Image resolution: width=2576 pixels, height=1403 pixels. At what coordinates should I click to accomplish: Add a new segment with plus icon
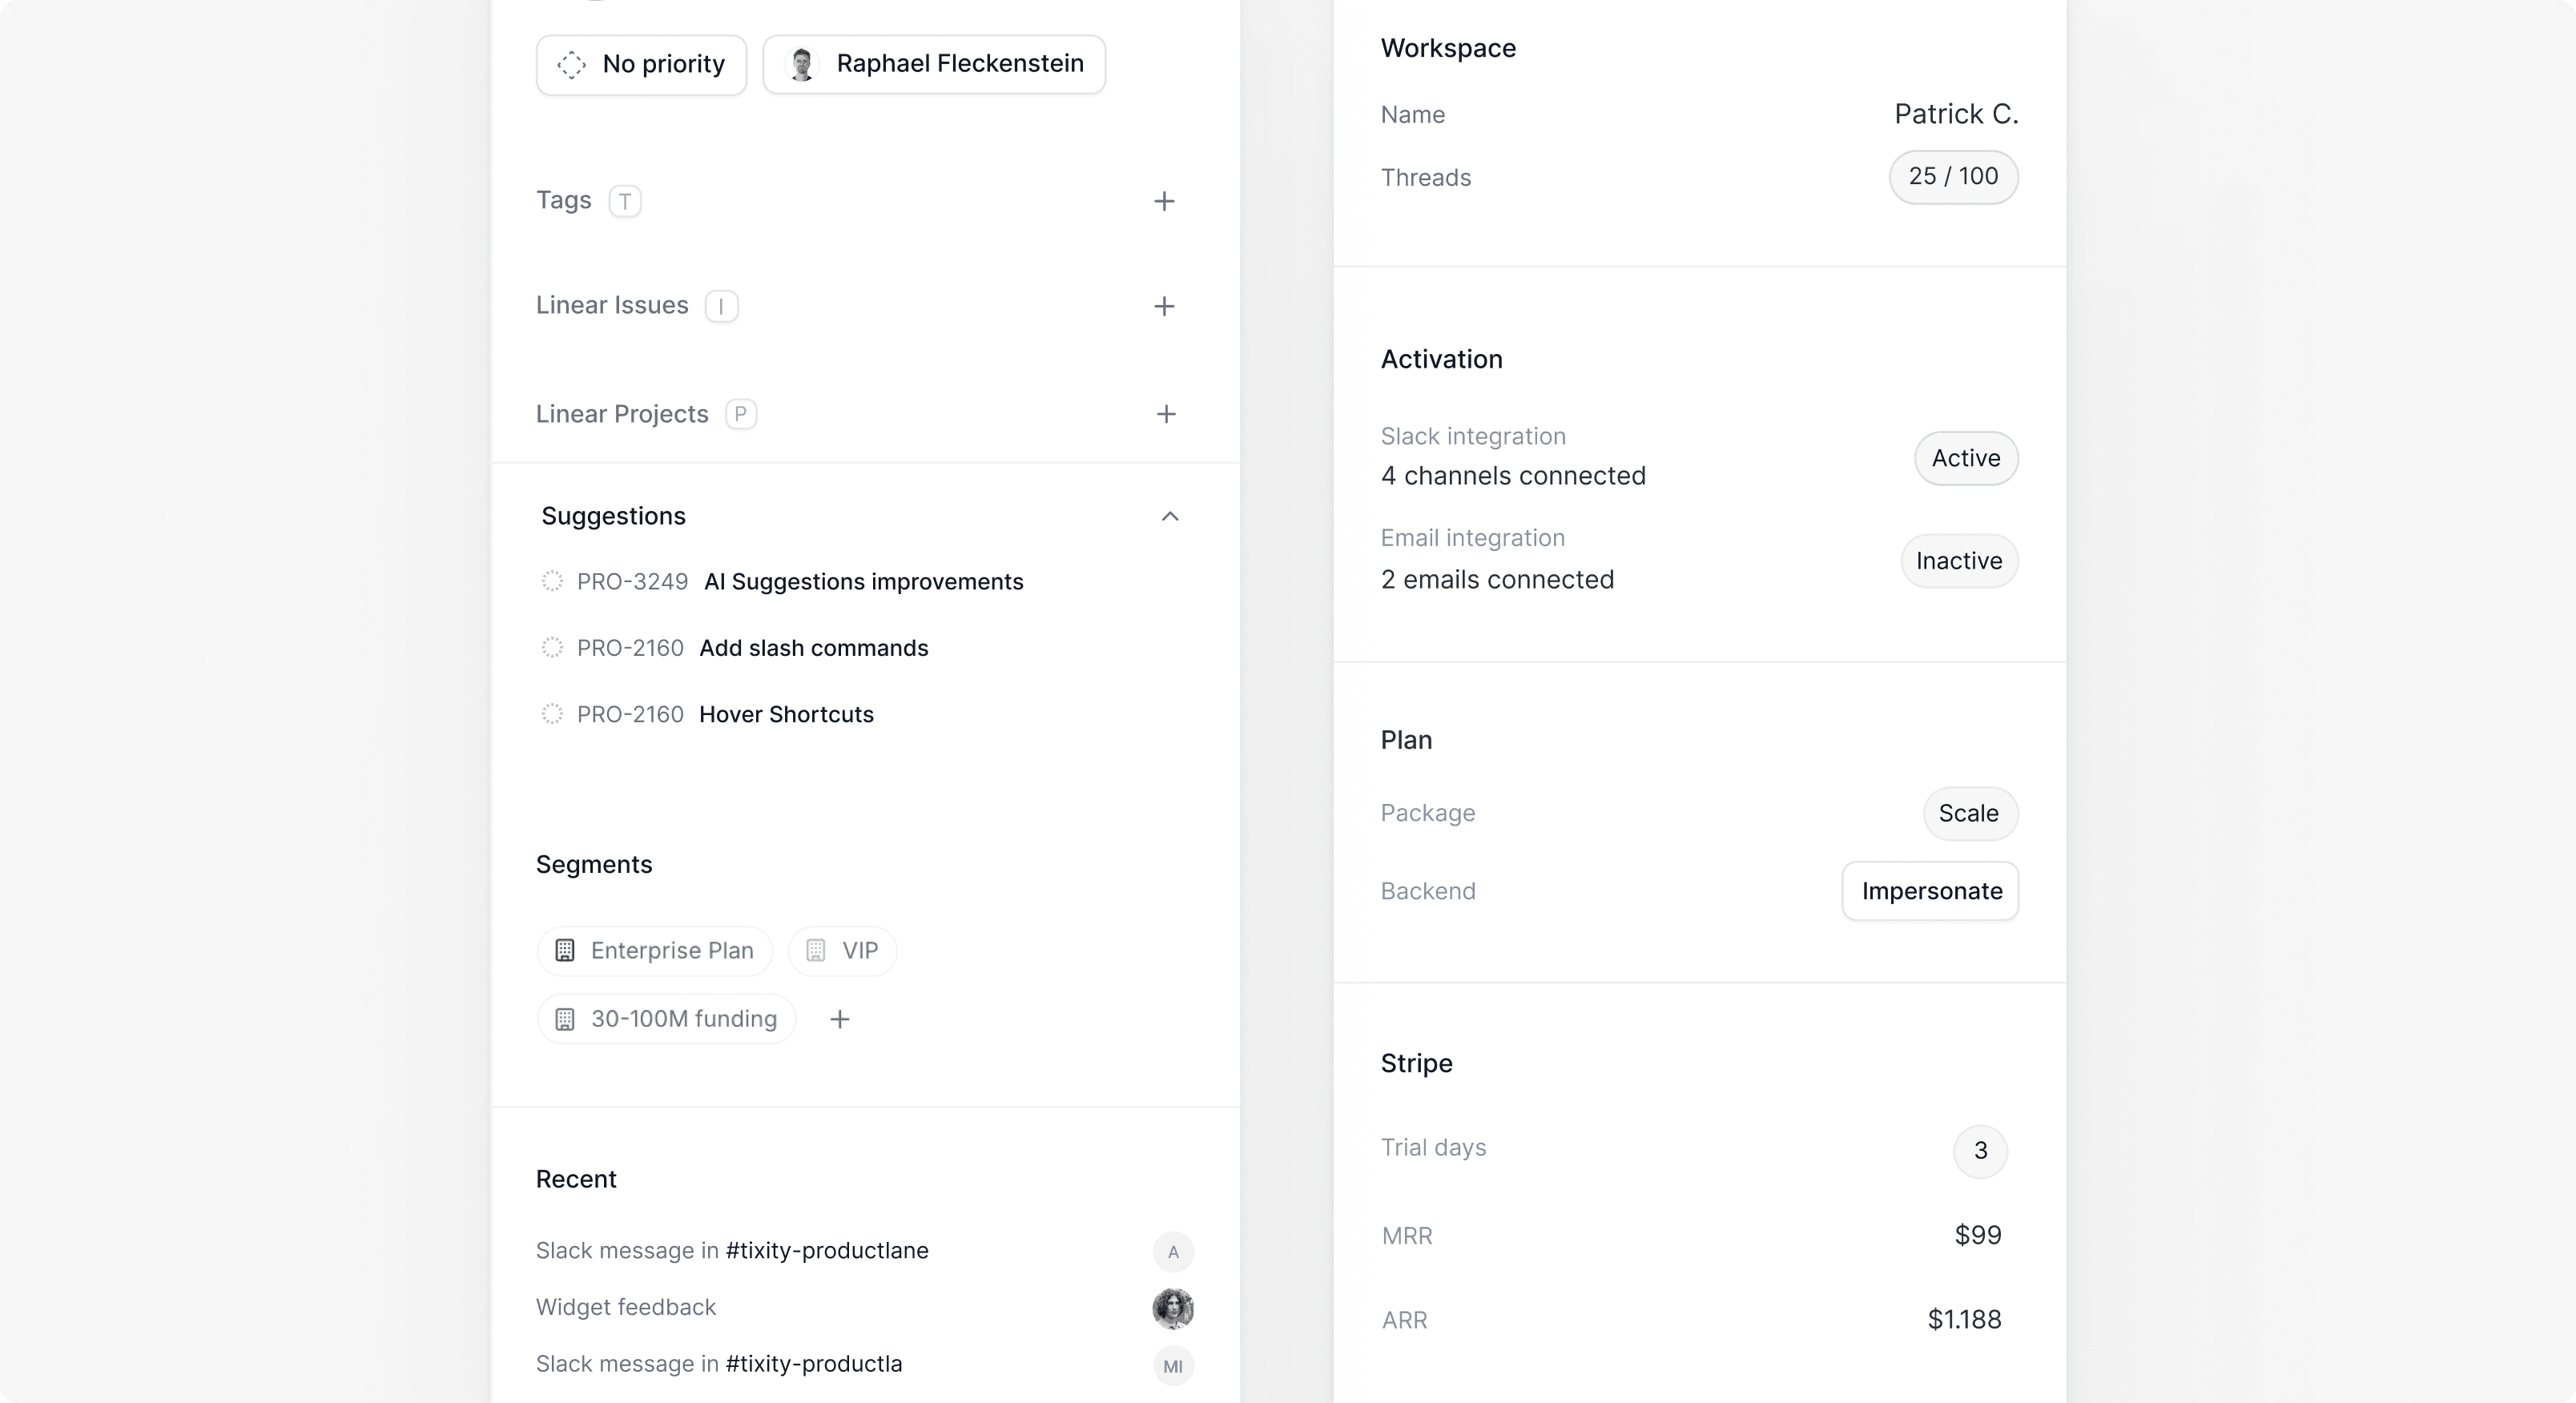pyautogui.click(x=840, y=1019)
